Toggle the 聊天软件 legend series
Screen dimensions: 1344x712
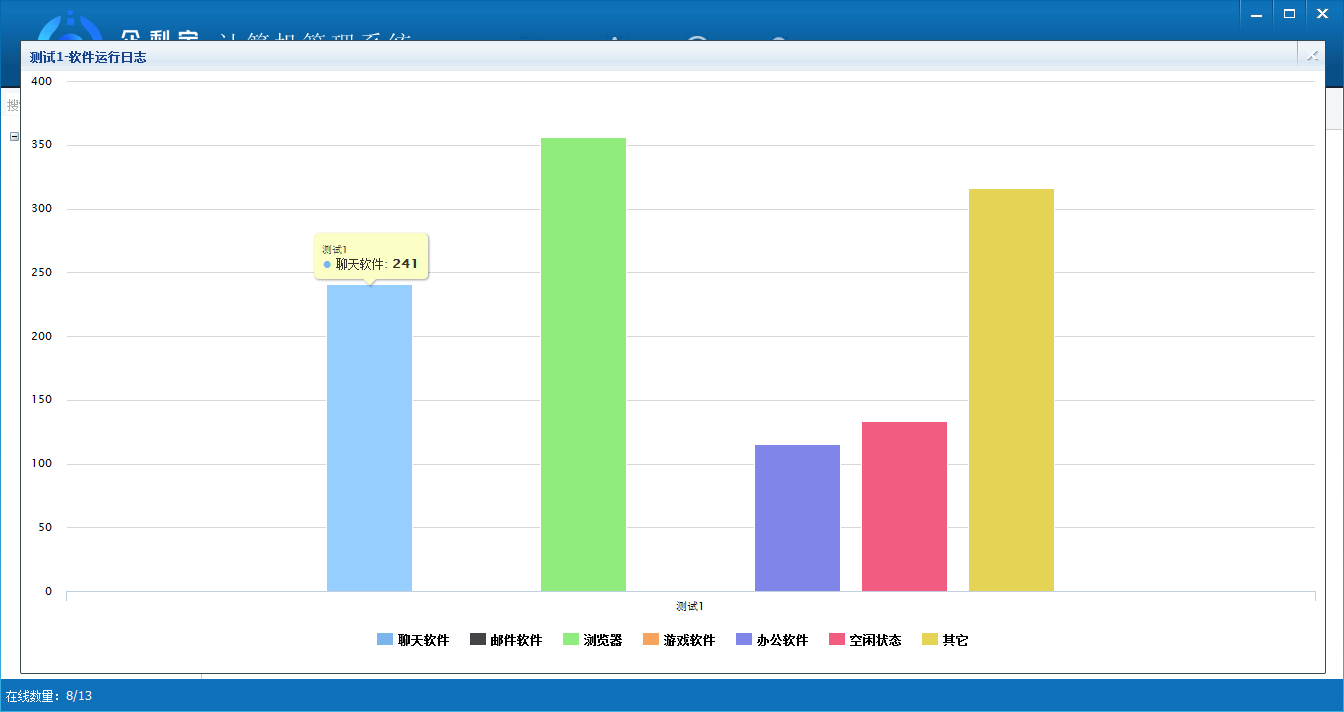pos(413,640)
